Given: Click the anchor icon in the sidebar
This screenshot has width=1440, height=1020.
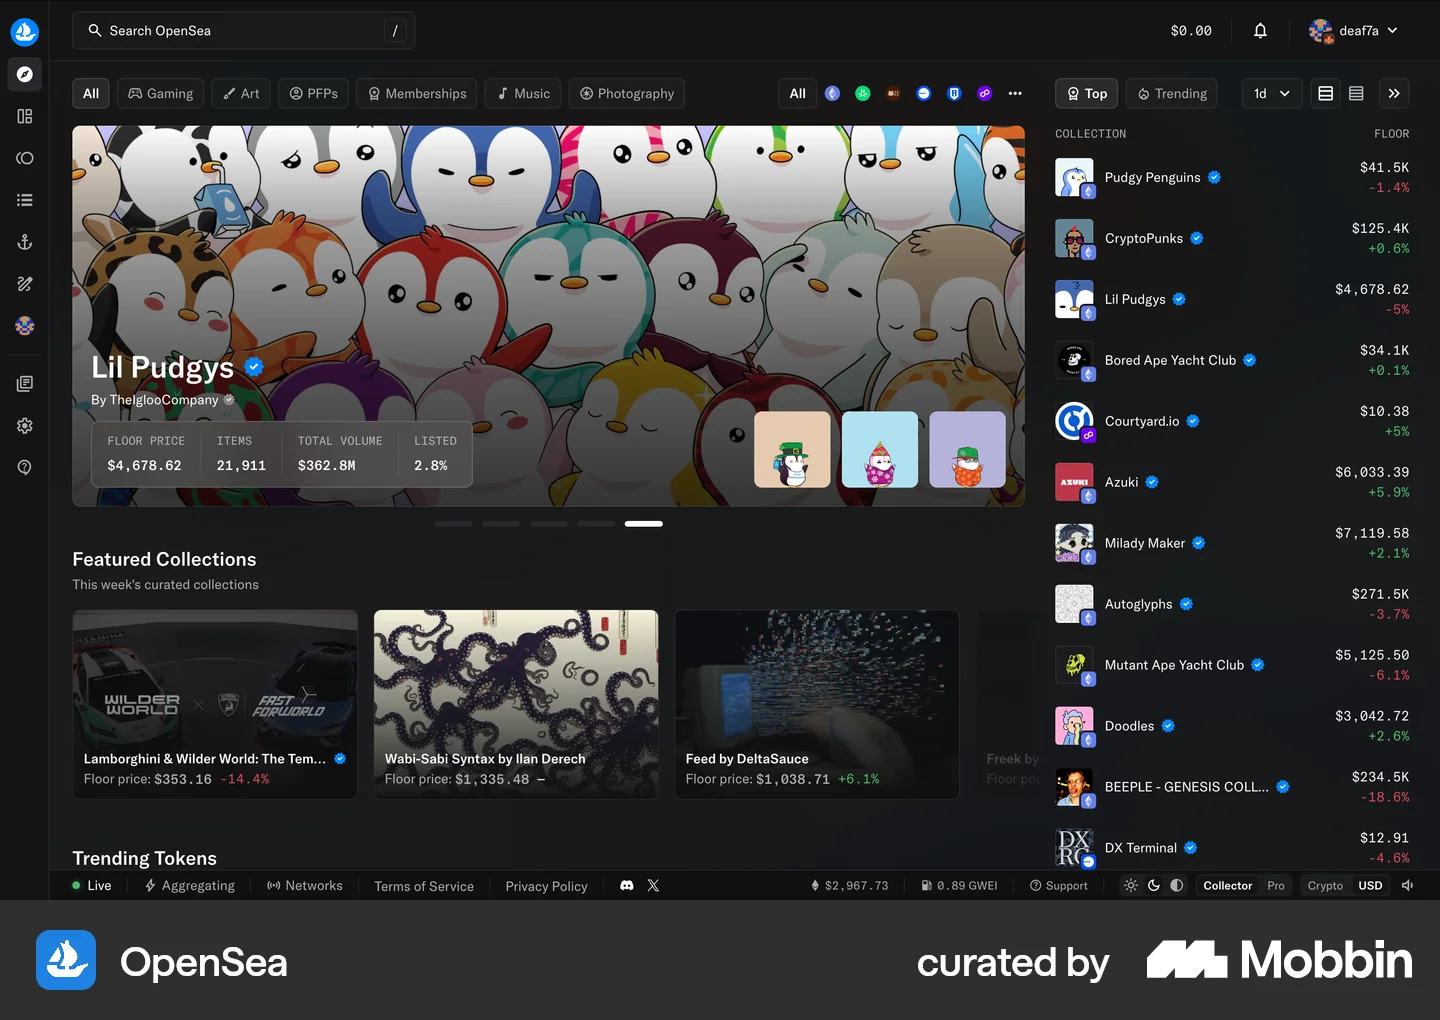Looking at the screenshot, I should [25, 242].
